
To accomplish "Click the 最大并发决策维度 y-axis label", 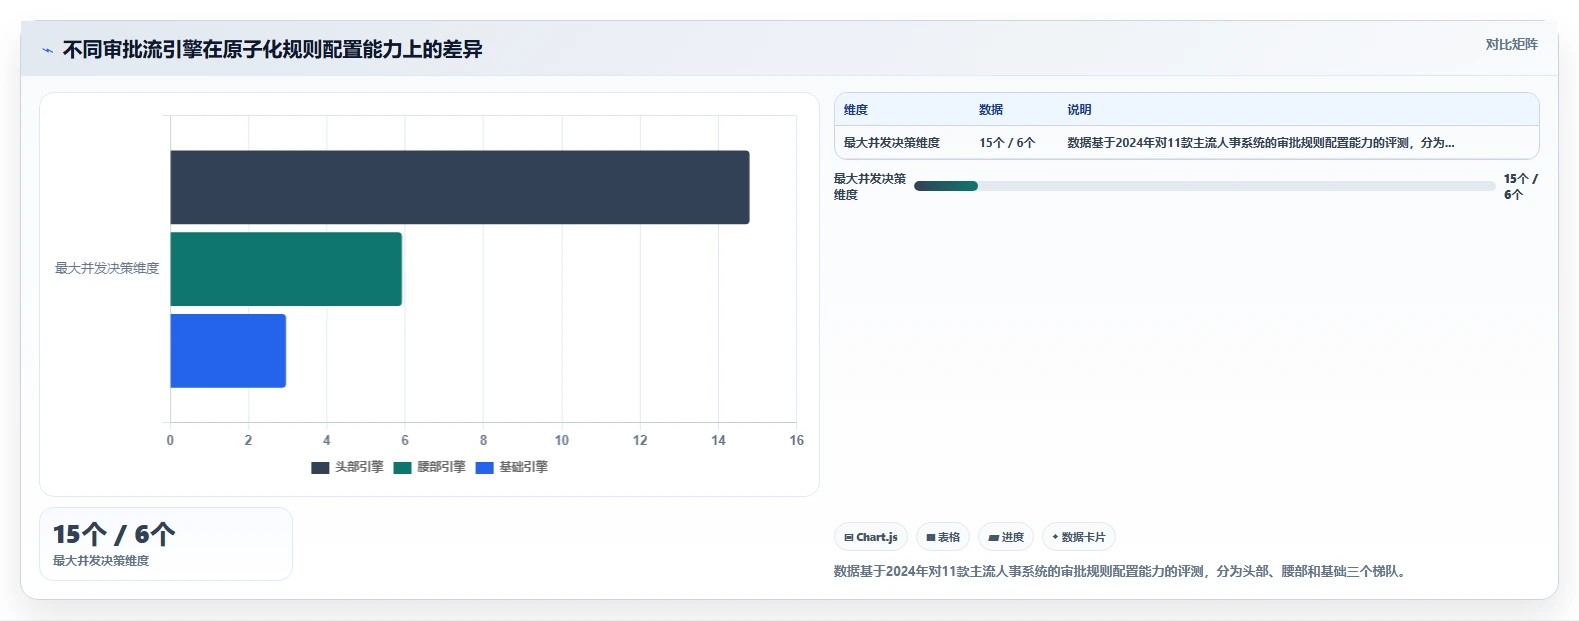I will click(x=107, y=268).
